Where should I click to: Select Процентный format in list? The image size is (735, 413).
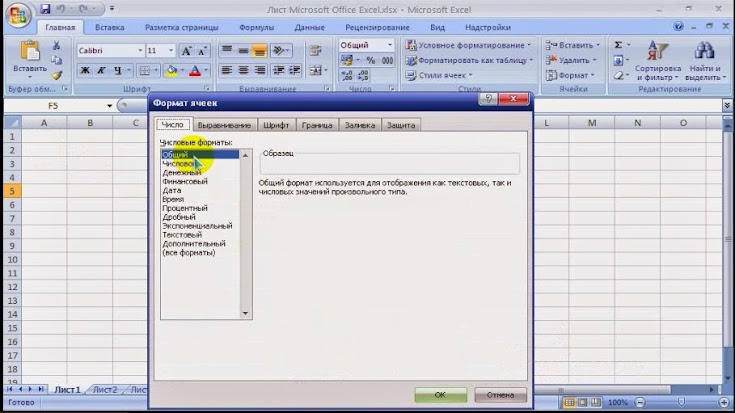point(185,208)
